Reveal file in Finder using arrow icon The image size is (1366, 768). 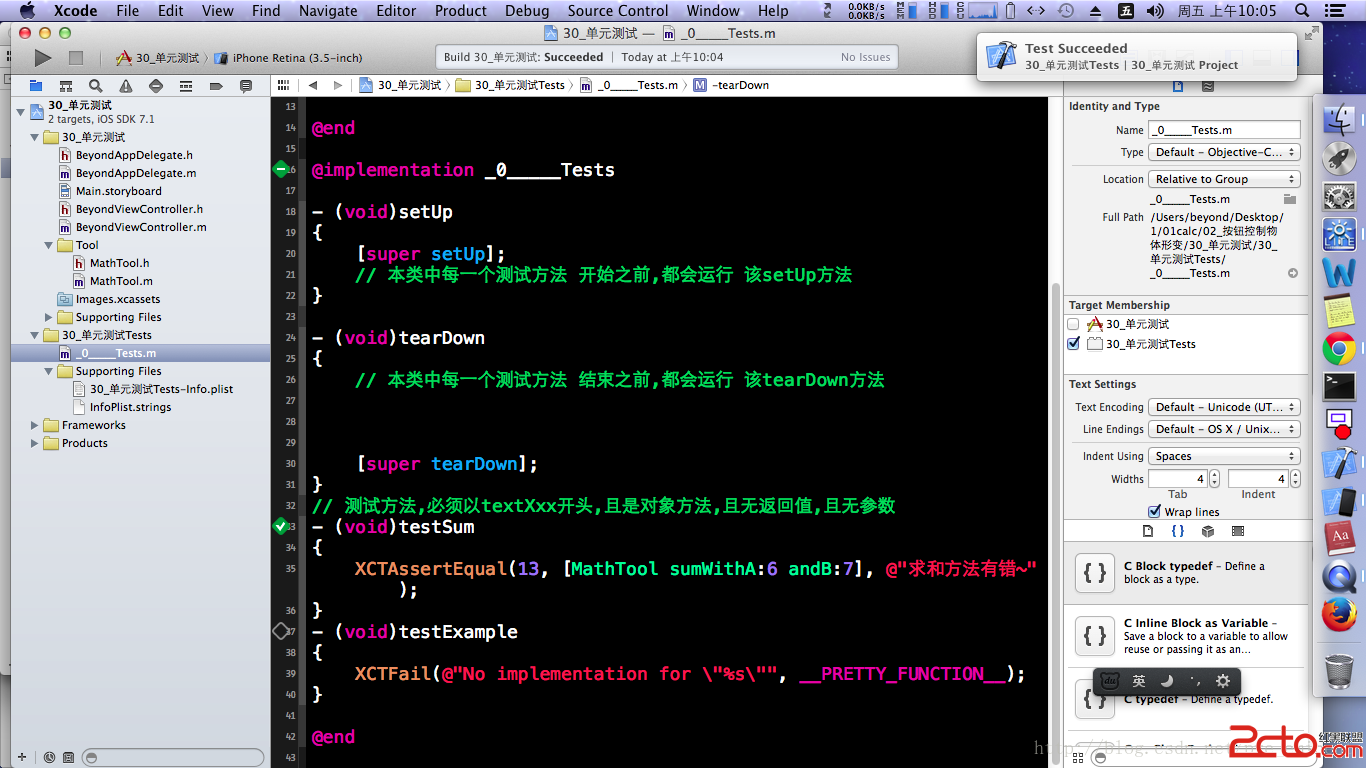(x=1292, y=273)
